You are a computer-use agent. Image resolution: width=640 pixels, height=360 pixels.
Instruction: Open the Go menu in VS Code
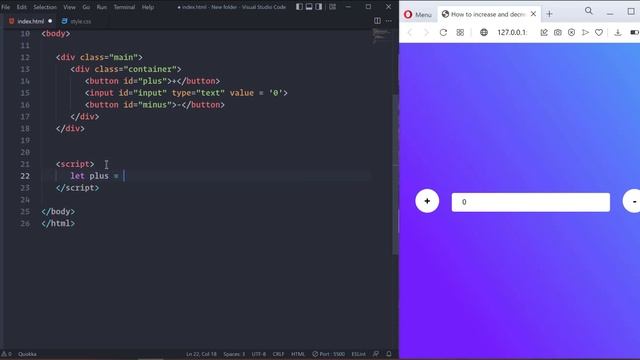point(86,7)
